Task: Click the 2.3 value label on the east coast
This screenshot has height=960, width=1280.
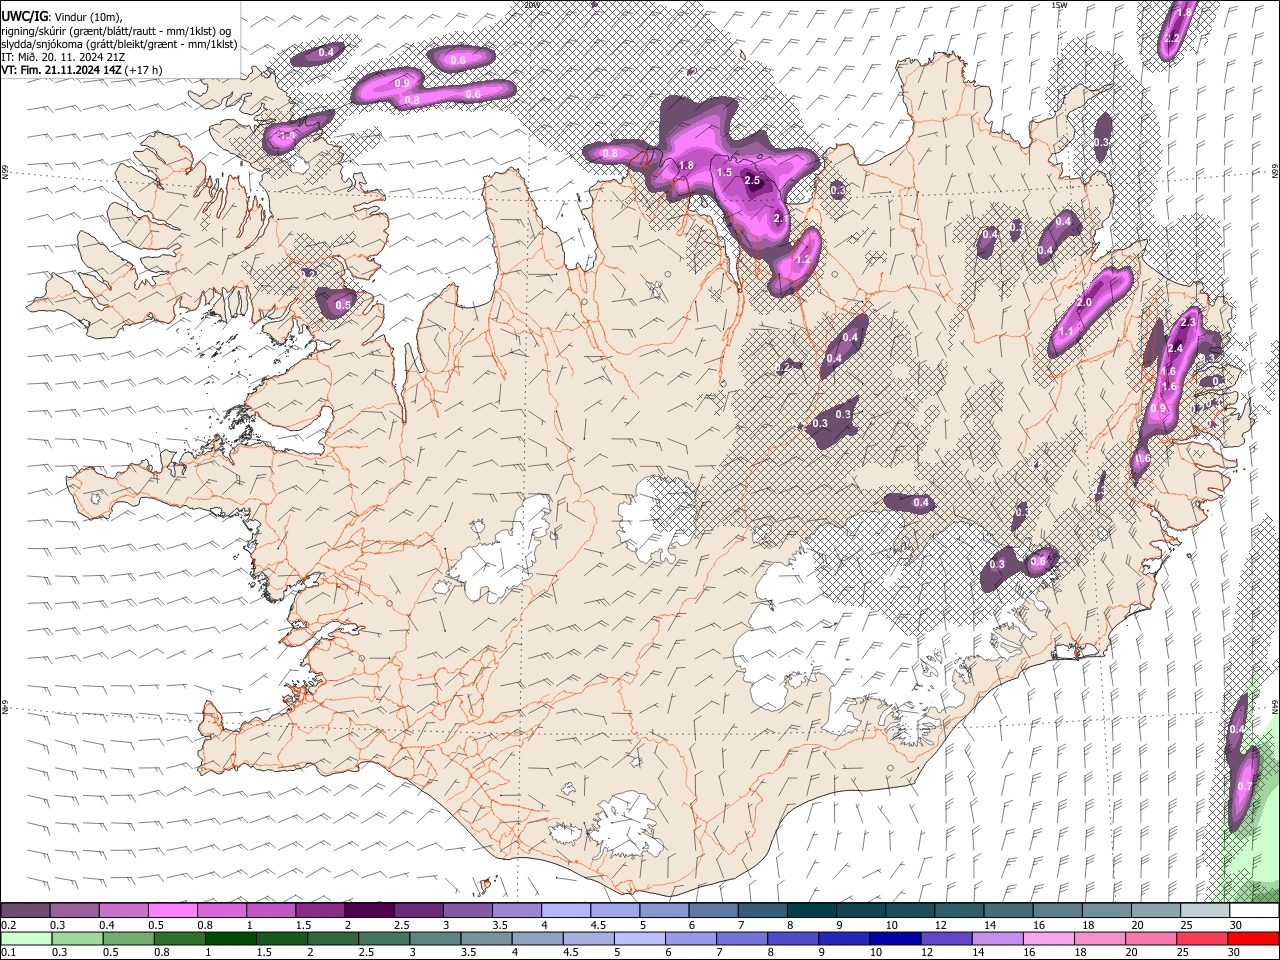Action: [1188, 323]
